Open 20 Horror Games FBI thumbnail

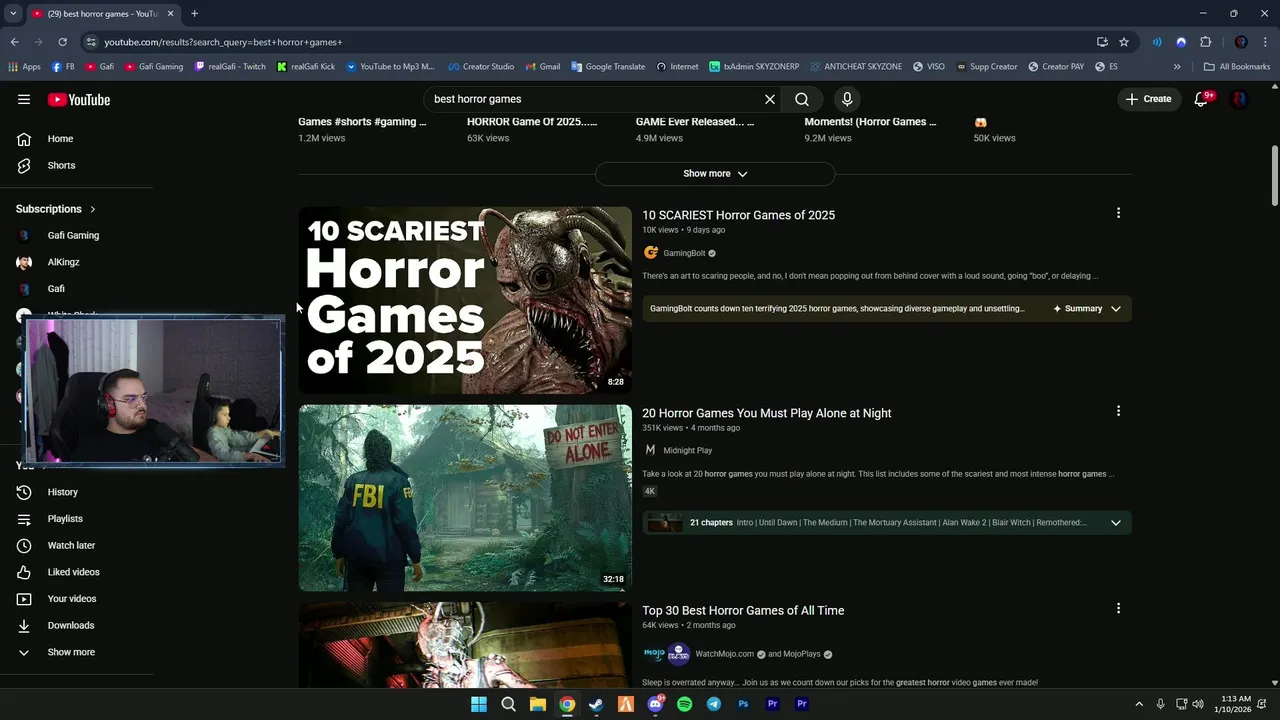[x=465, y=498]
